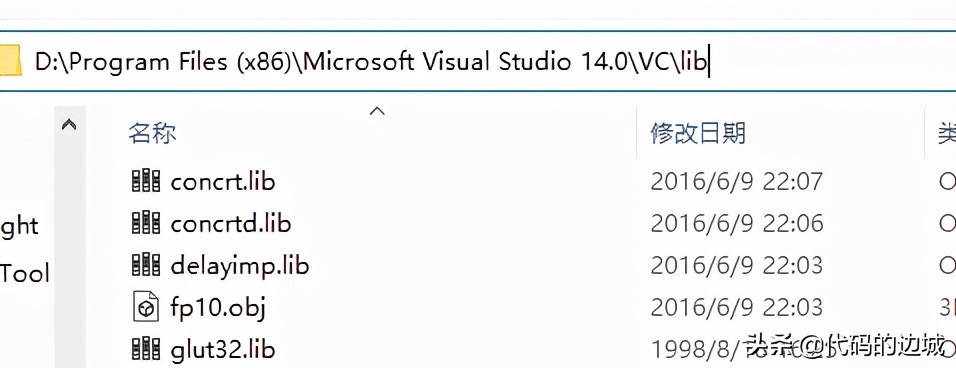Sort files by the 修改日期 column header

click(698, 132)
